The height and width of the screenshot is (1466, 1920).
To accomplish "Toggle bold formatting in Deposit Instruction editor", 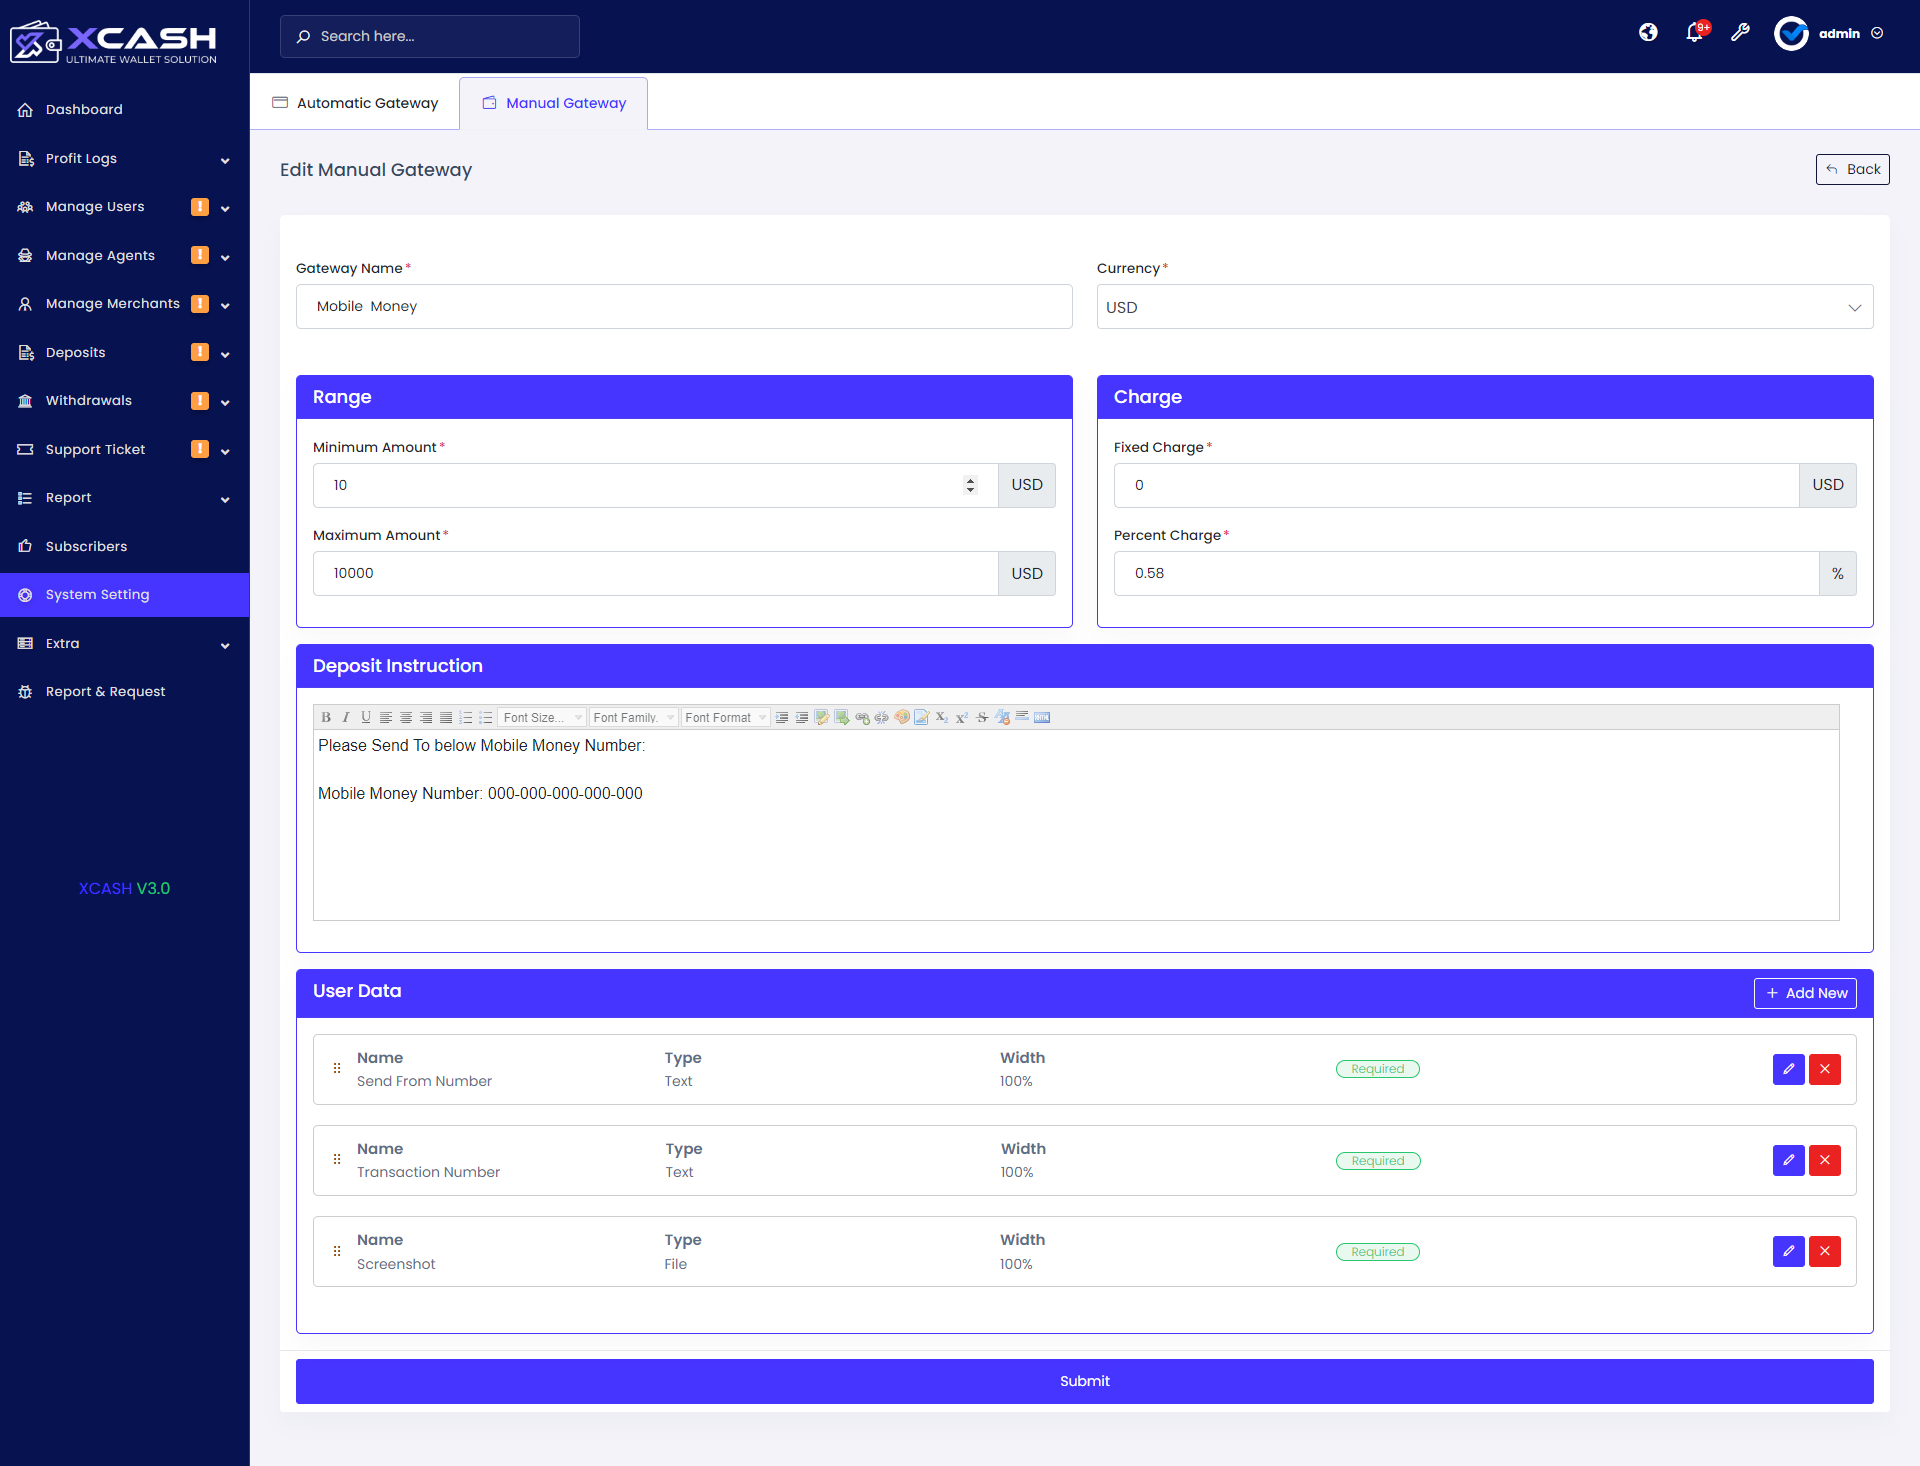I will 326,717.
